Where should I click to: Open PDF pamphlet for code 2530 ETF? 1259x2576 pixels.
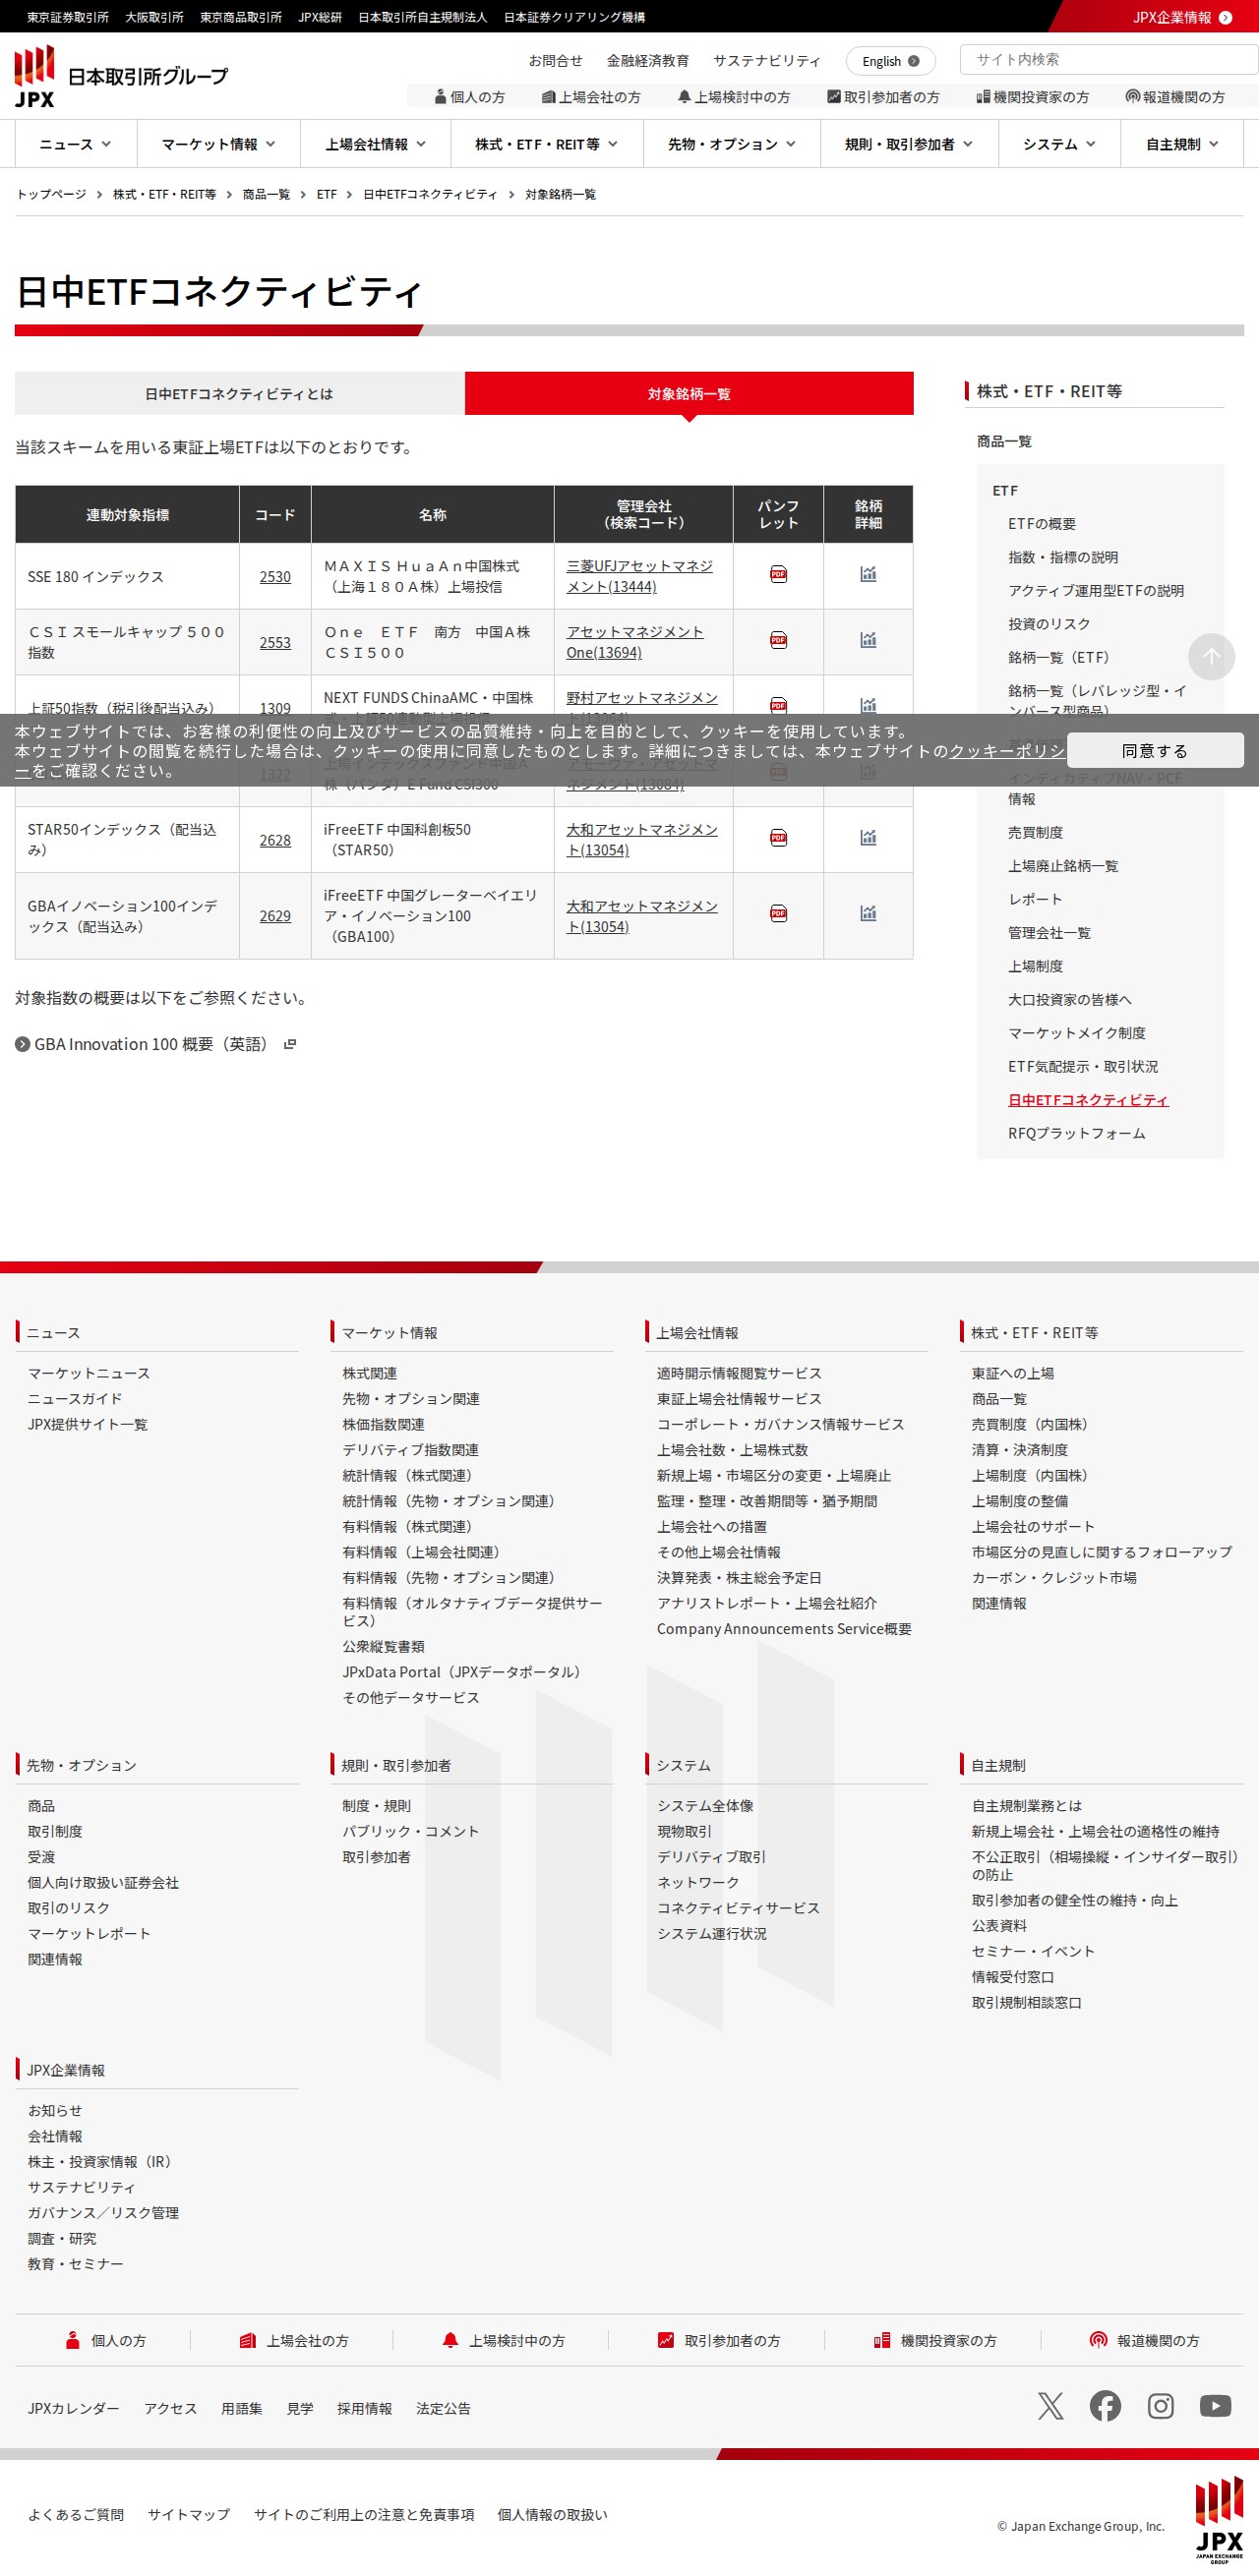click(x=778, y=574)
